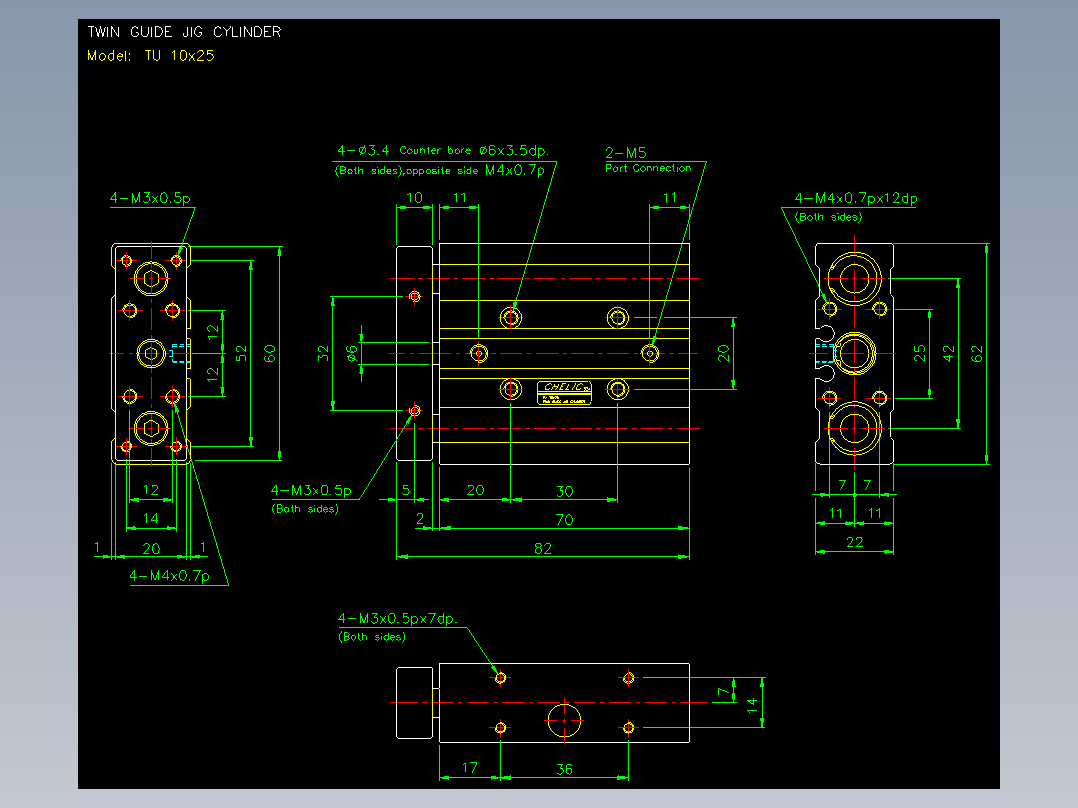Image resolution: width=1078 pixels, height=808 pixels.
Task: Select the height dimension '62'
Action: click(x=977, y=354)
